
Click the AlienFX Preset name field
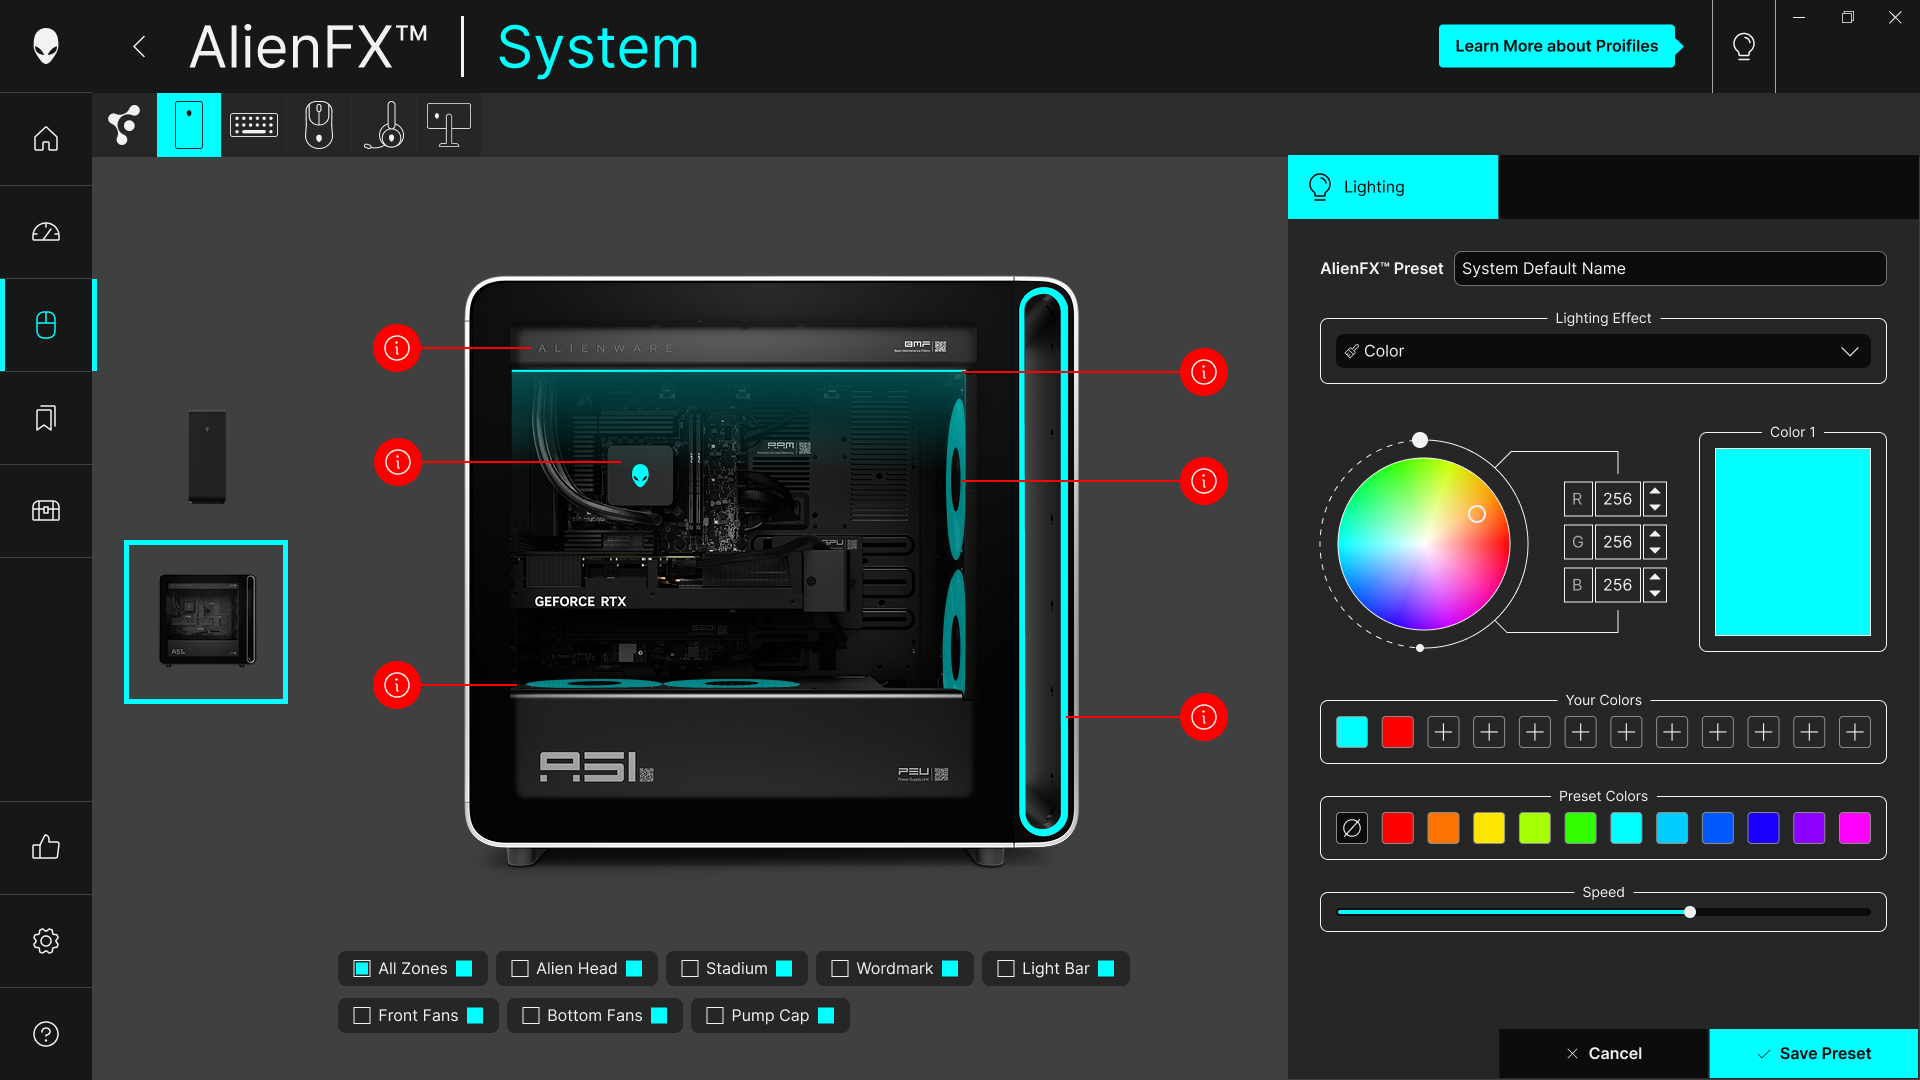1670,268
